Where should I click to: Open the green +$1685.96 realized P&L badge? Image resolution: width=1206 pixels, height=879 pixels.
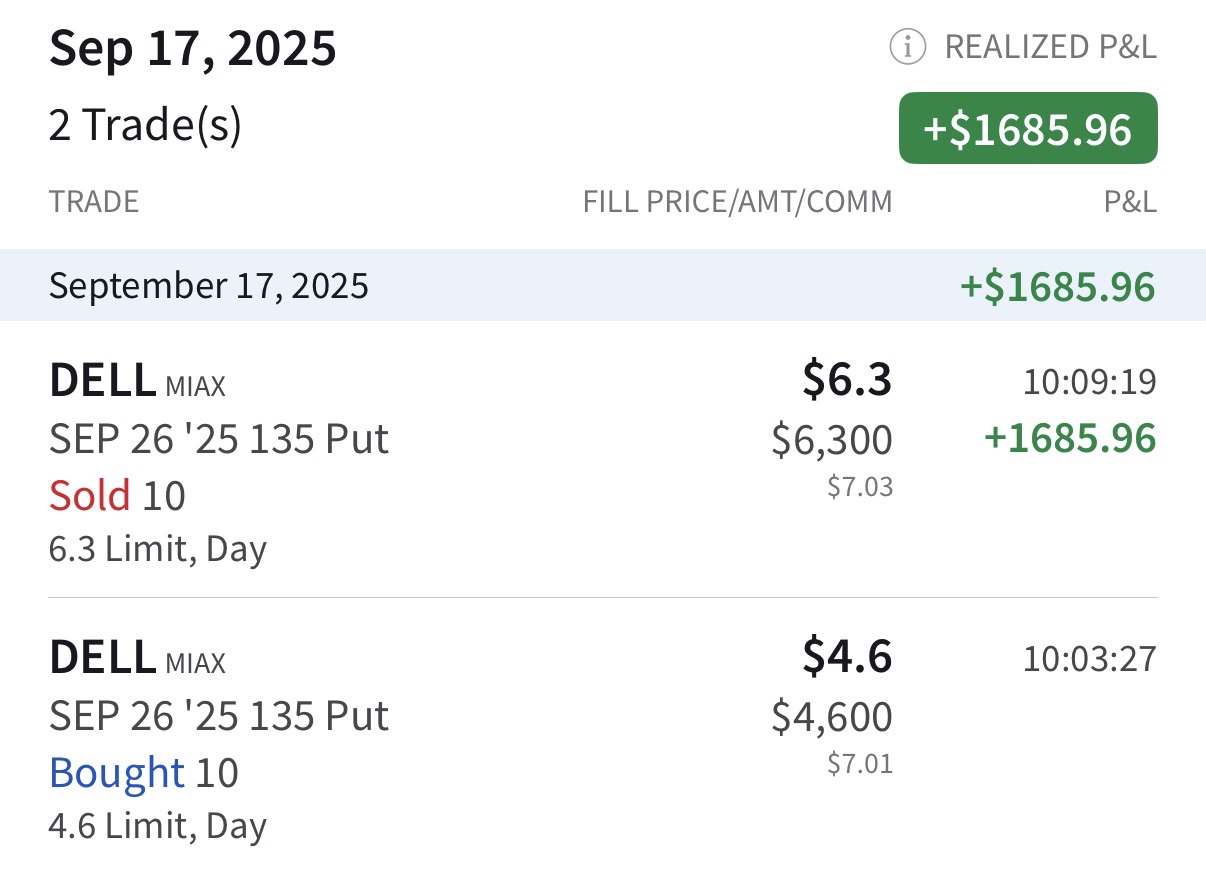pyautogui.click(x=1028, y=128)
